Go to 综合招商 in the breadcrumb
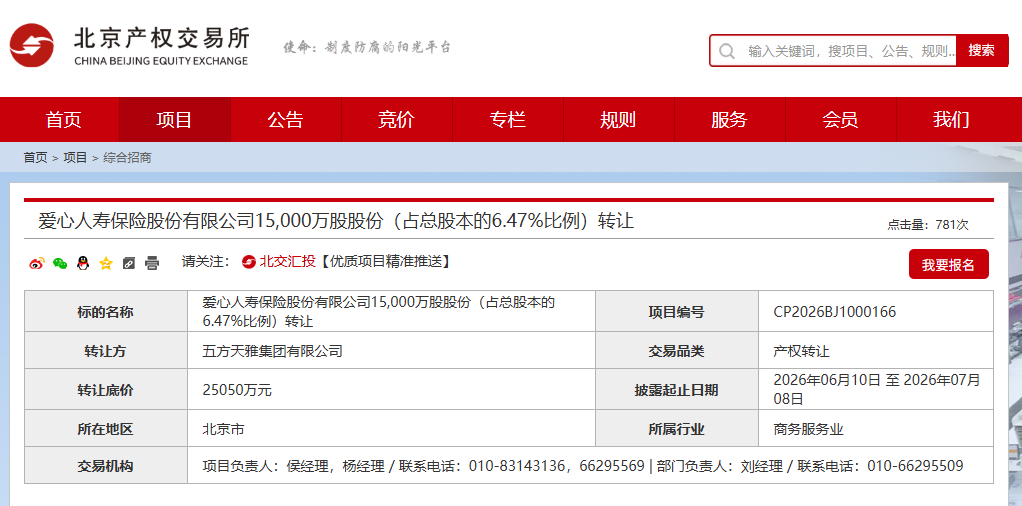Image resolution: width=1022 pixels, height=506 pixels. (x=127, y=158)
